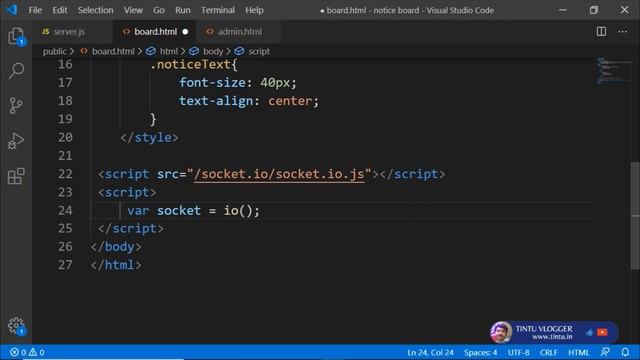Open the Go menu
This screenshot has height=360, width=640.
click(x=159, y=10)
